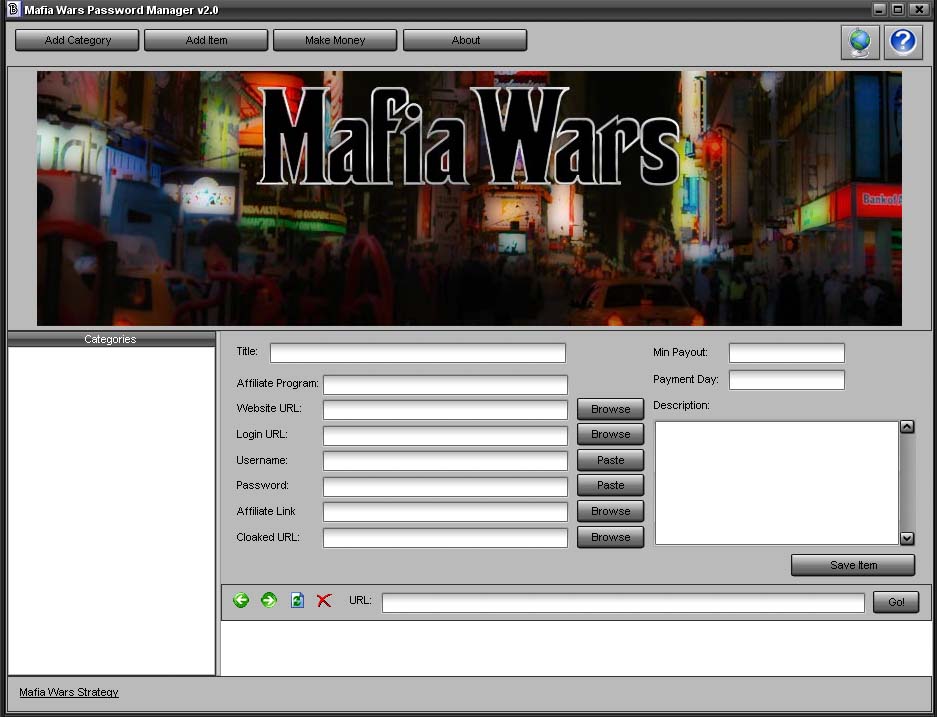
Task: Open the About button
Action: coord(465,40)
